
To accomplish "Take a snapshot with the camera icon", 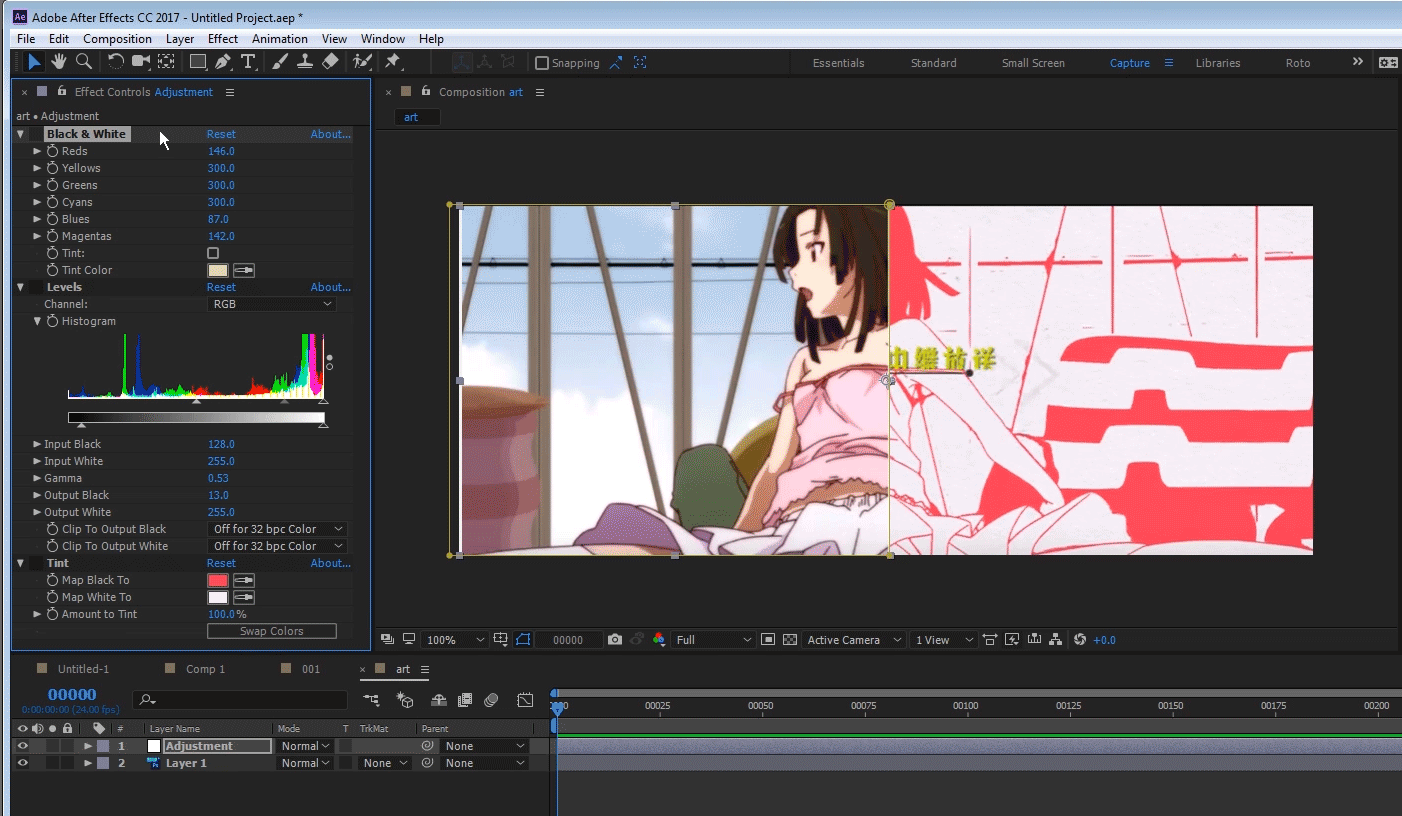I will coord(615,640).
